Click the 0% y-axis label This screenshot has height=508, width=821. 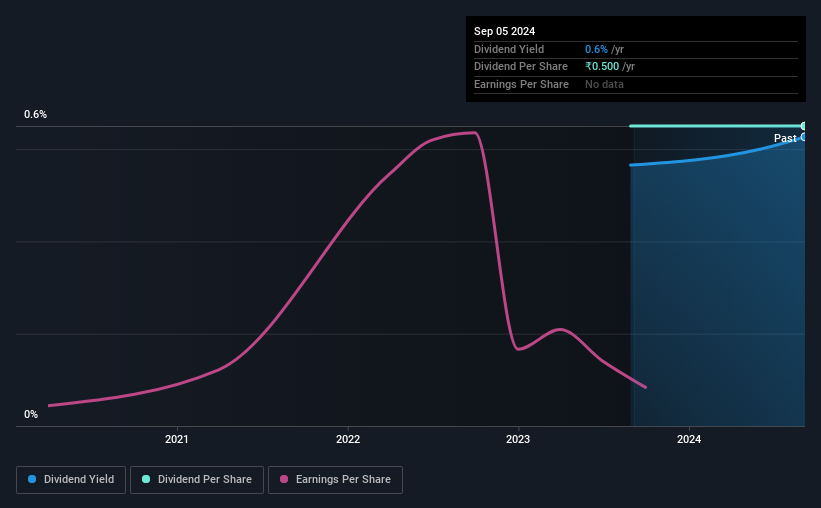click(x=31, y=414)
